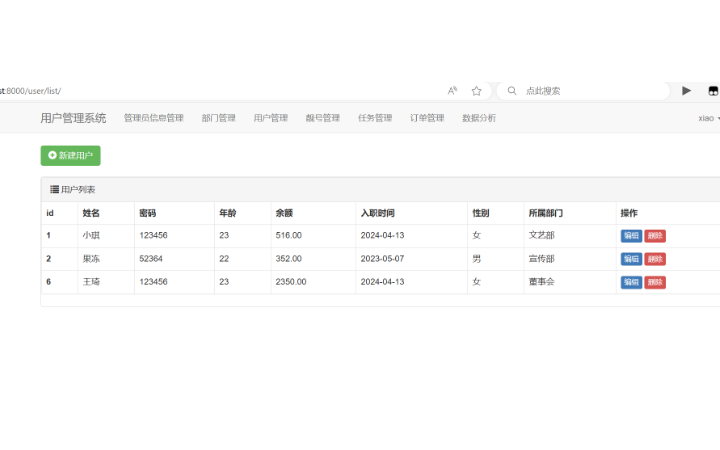Open the 订单管理 menu item
The height and width of the screenshot is (450, 720).
point(427,118)
